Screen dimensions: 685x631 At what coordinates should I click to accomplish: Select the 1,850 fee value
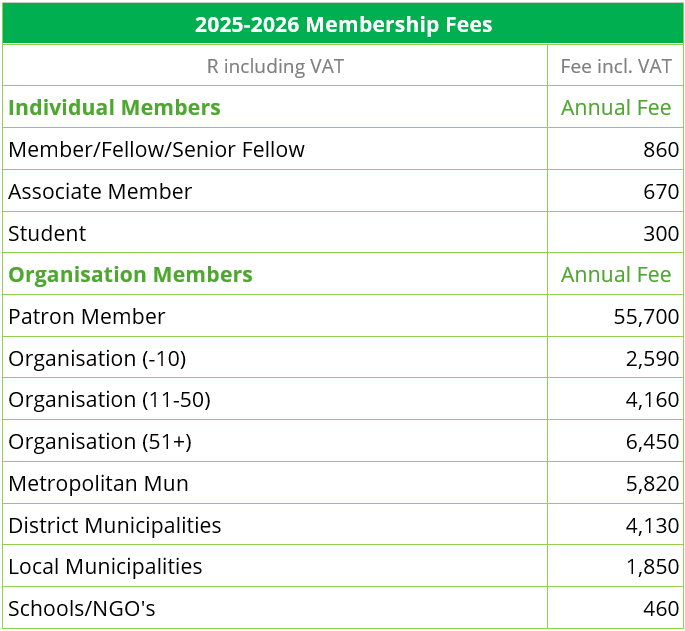pos(653,567)
